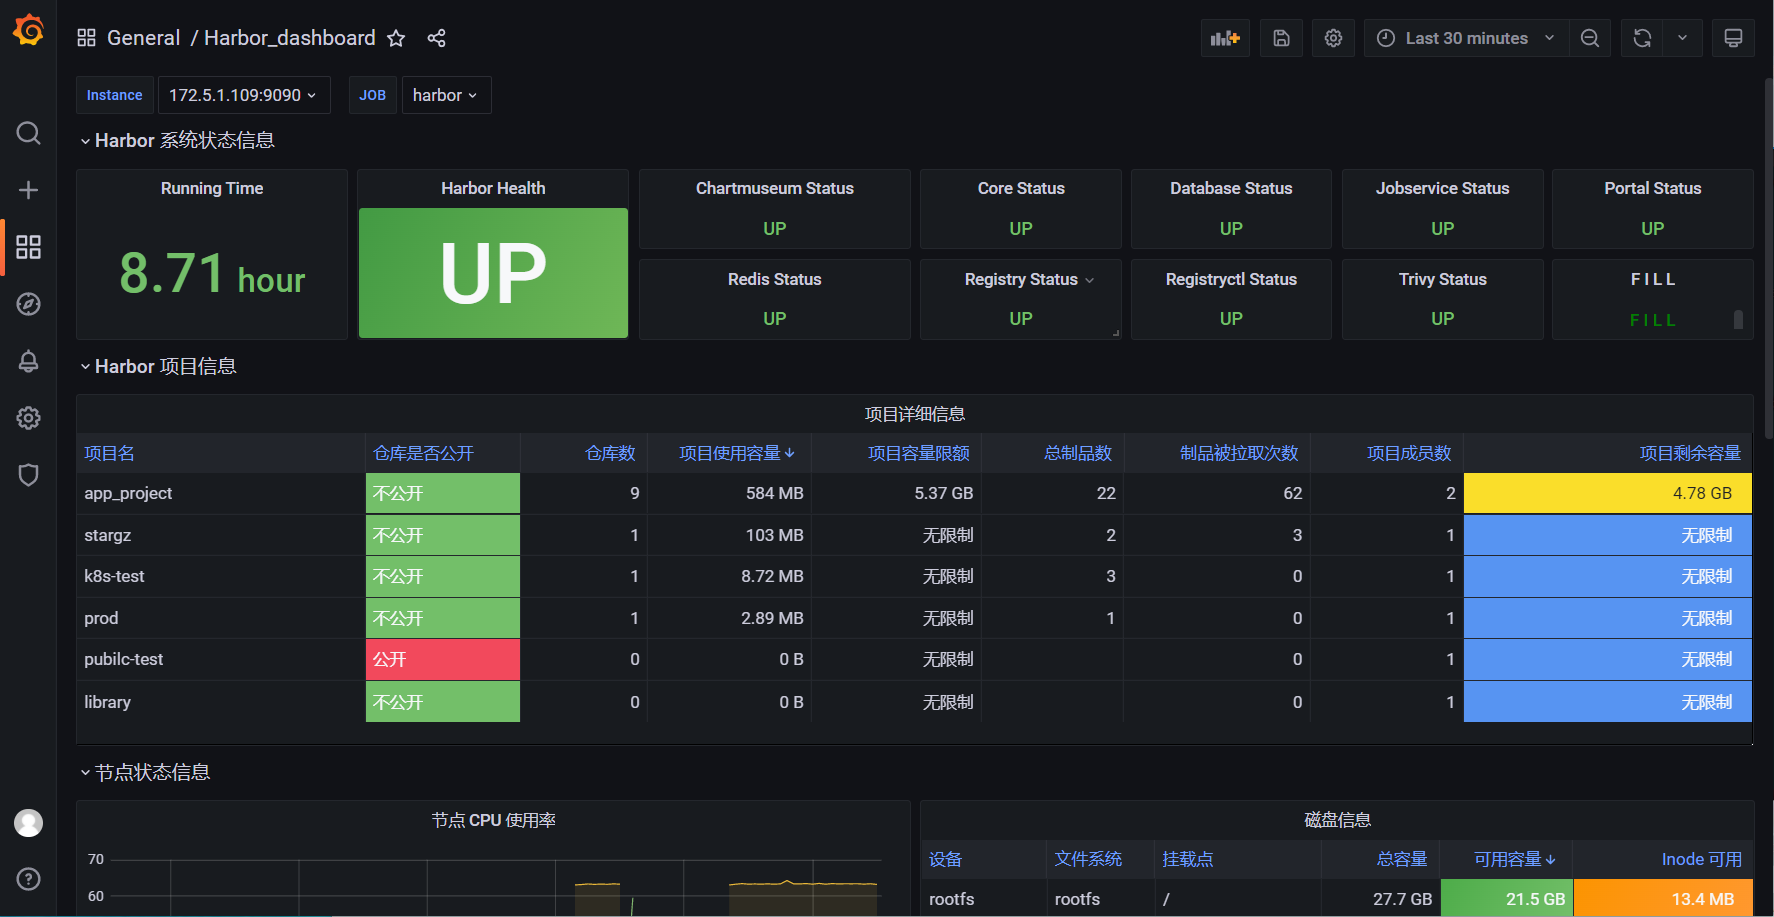Open the Alerting bell icon
This screenshot has height=917, width=1774.
[28, 361]
